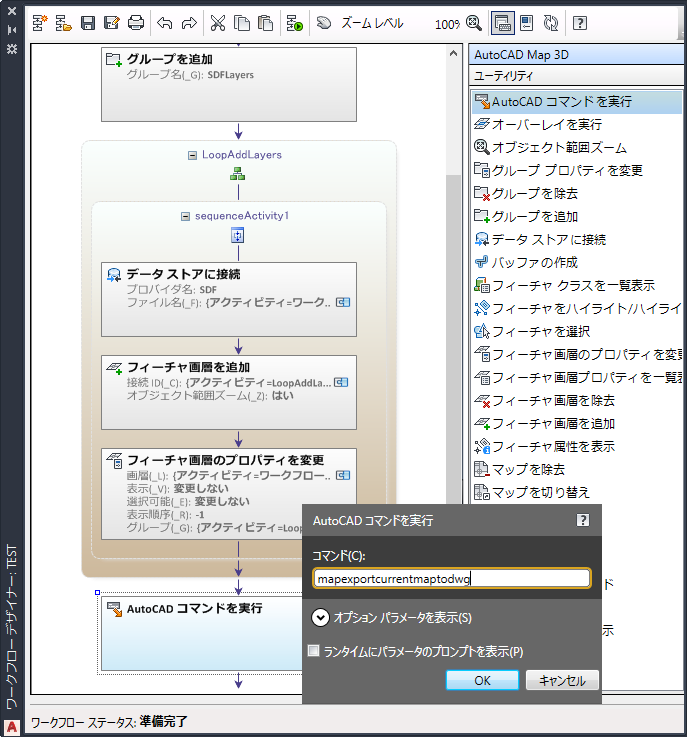Choose バッファの作成 in the activity list
The image size is (687, 737).
click(x=577, y=263)
